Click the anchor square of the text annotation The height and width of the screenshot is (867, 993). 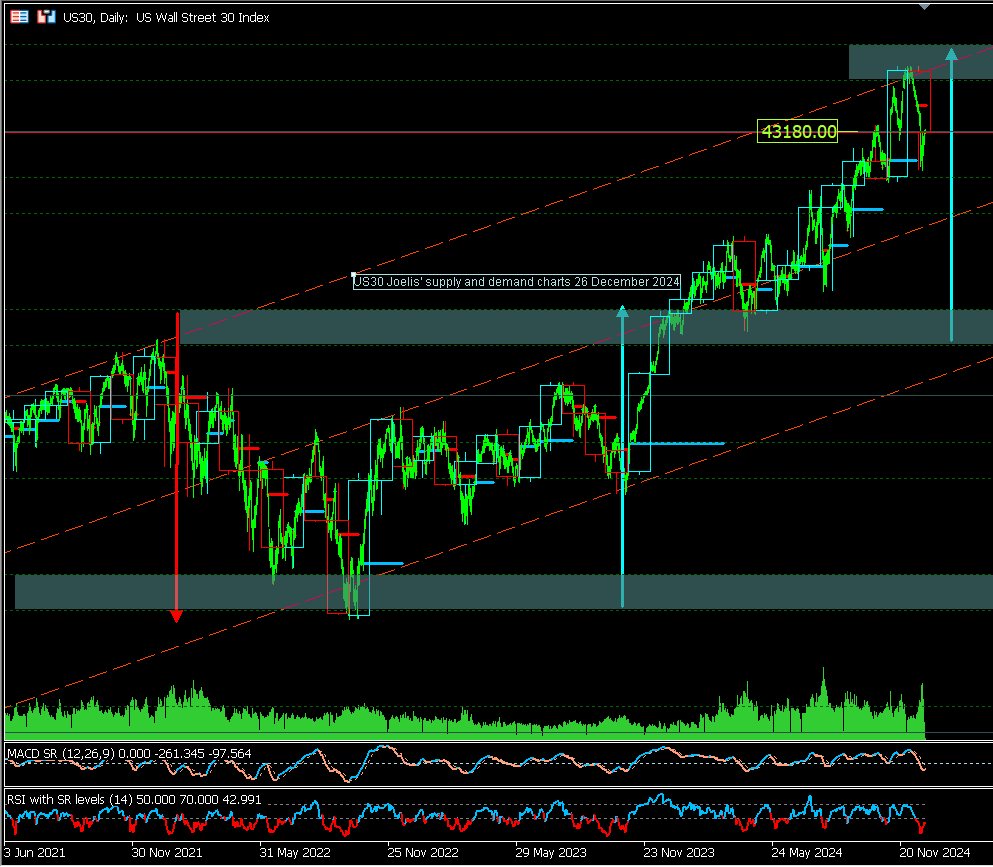click(x=354, y=275)
